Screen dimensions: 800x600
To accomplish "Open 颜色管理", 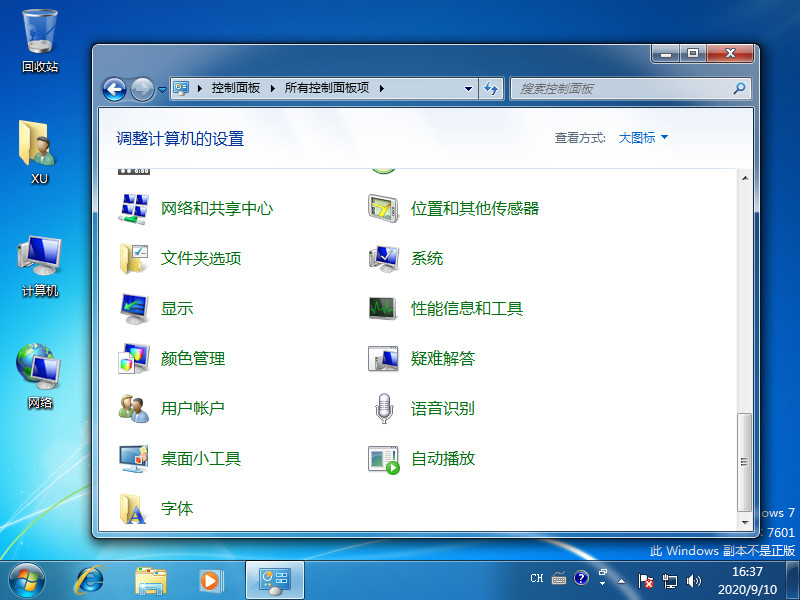I will point(194,358).
